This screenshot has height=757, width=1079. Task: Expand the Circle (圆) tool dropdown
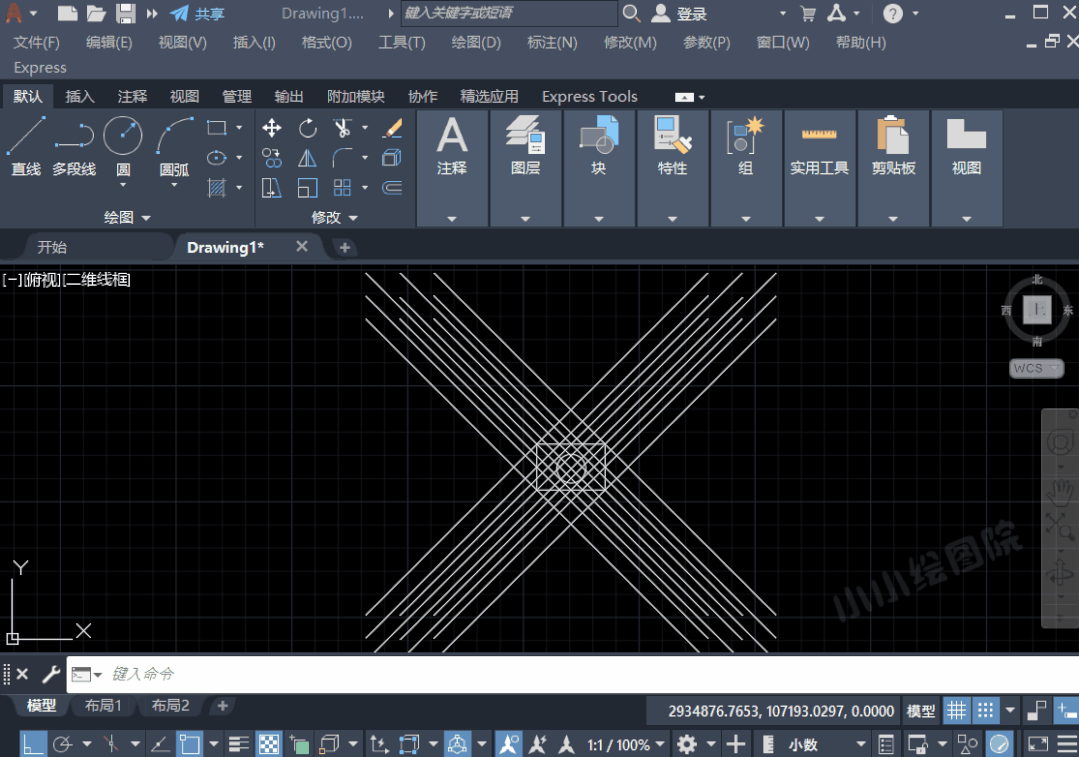(x=123, y=185)
